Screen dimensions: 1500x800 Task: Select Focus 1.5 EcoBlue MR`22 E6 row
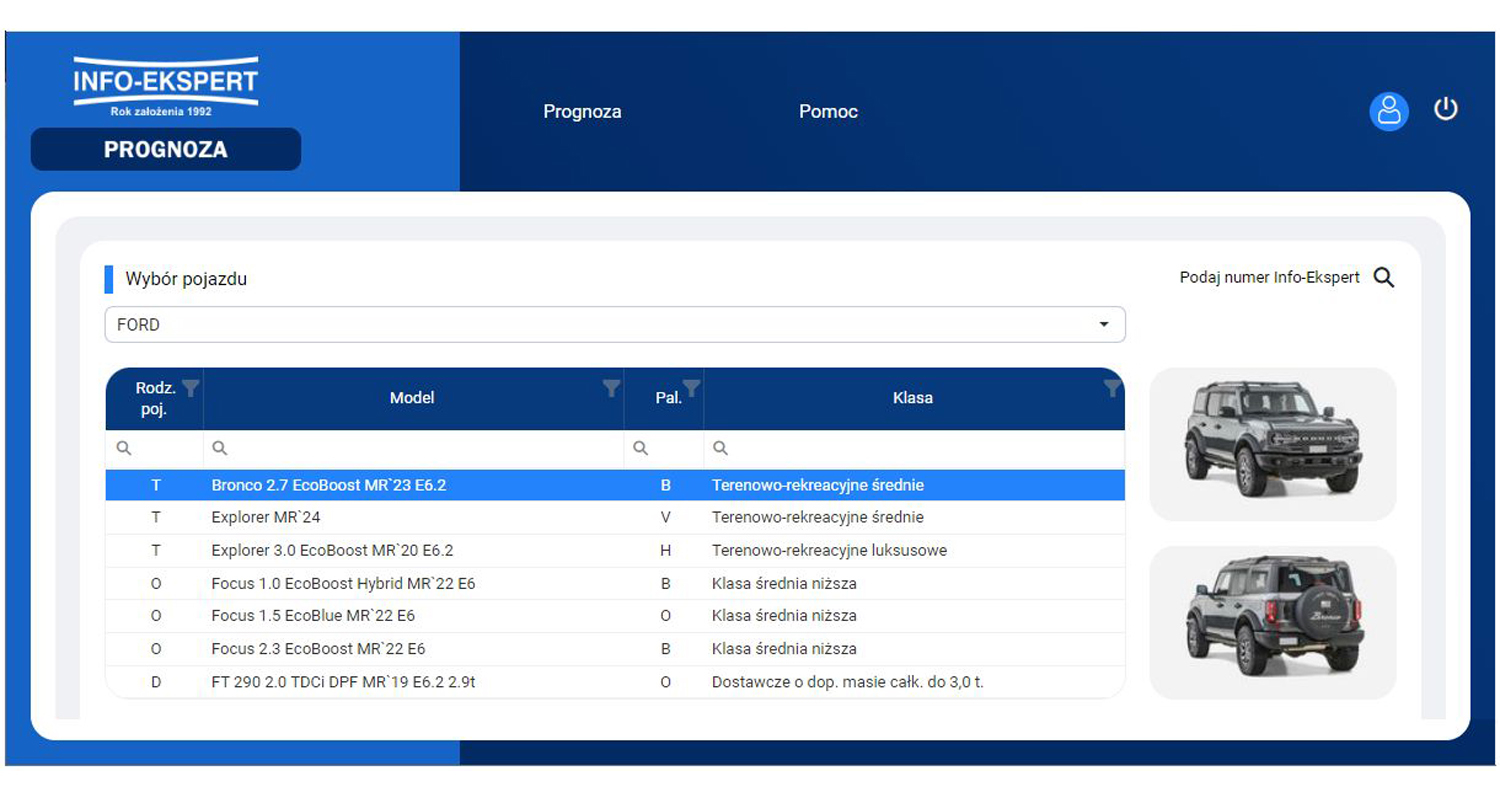(x=614, y=616)
